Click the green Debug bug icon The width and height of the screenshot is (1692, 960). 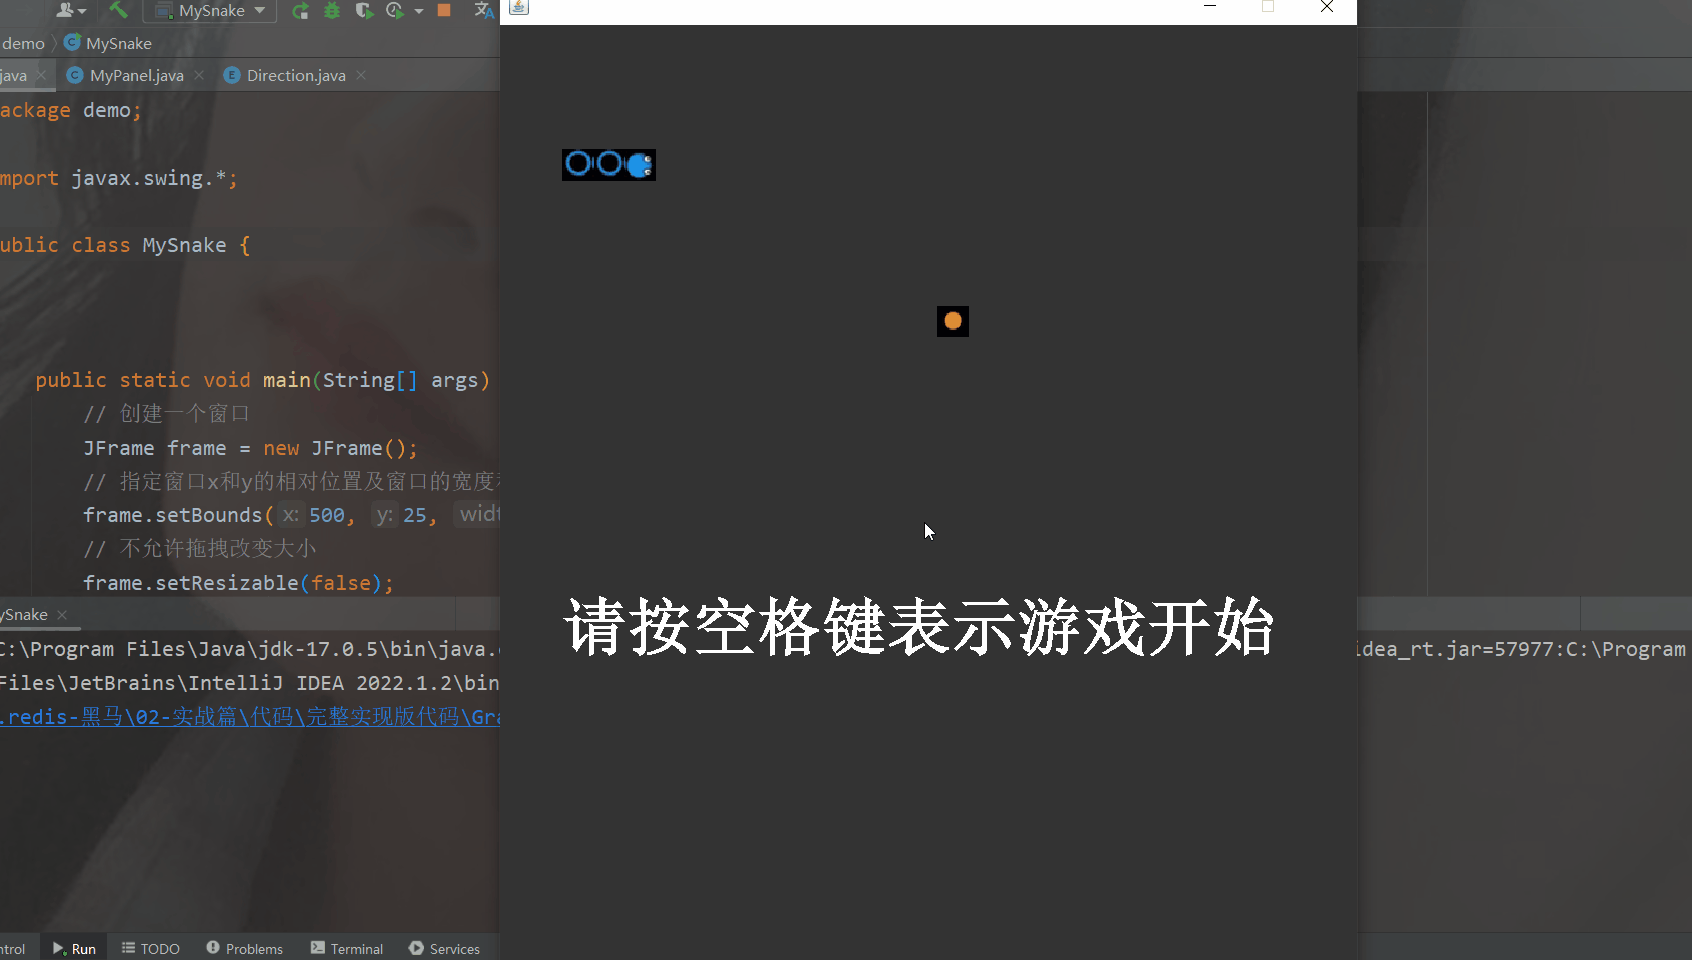point(332,10)
